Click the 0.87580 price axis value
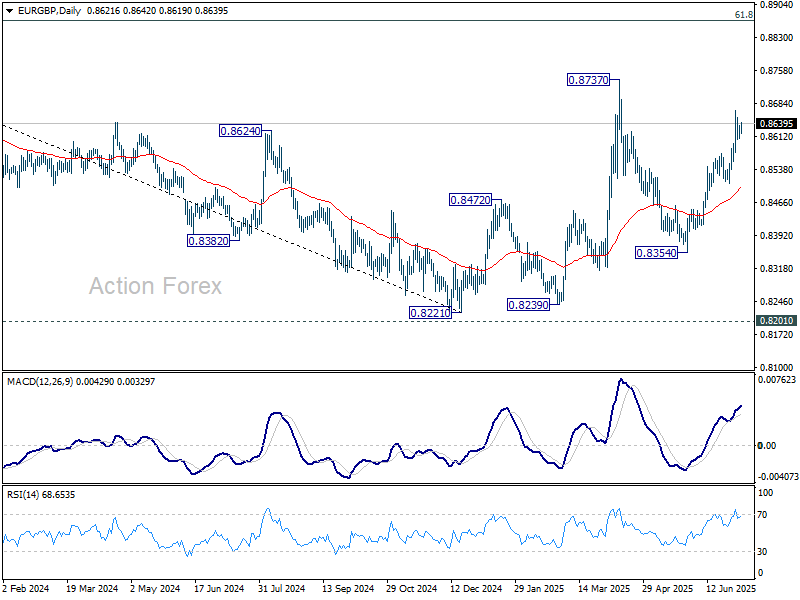800x600 pixels. tap(776, 71)
